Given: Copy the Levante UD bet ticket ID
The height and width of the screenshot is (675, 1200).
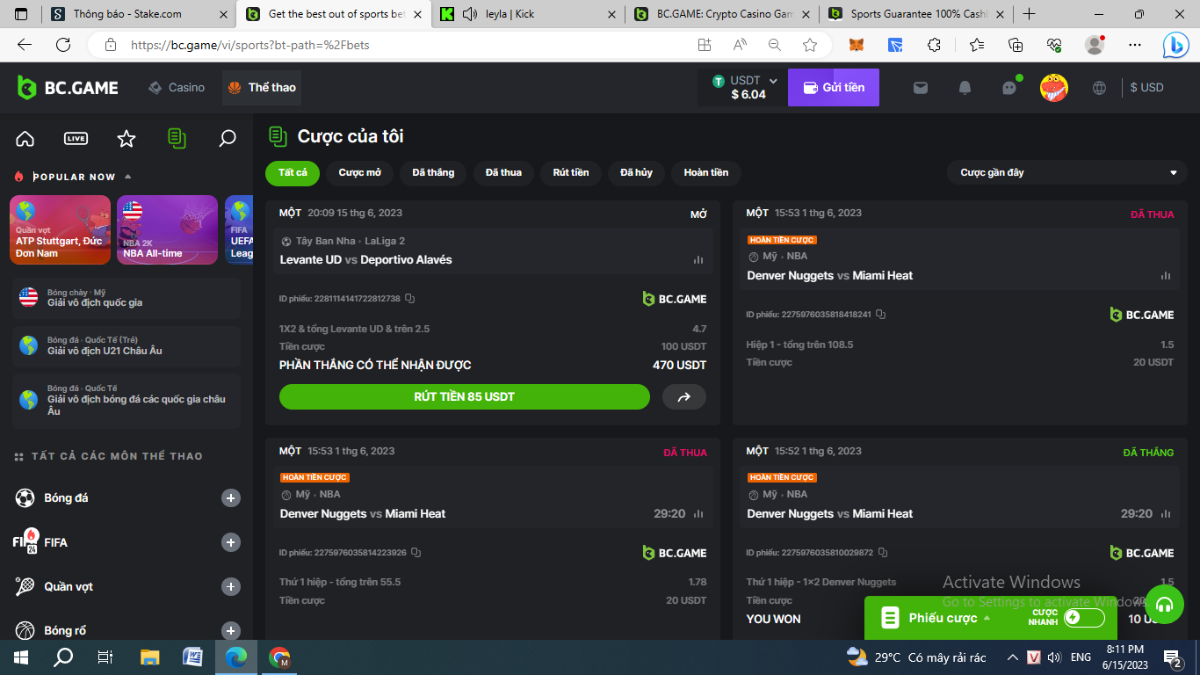Looking at the screenshot, I should pyautogui.click(x=410, y=299).
